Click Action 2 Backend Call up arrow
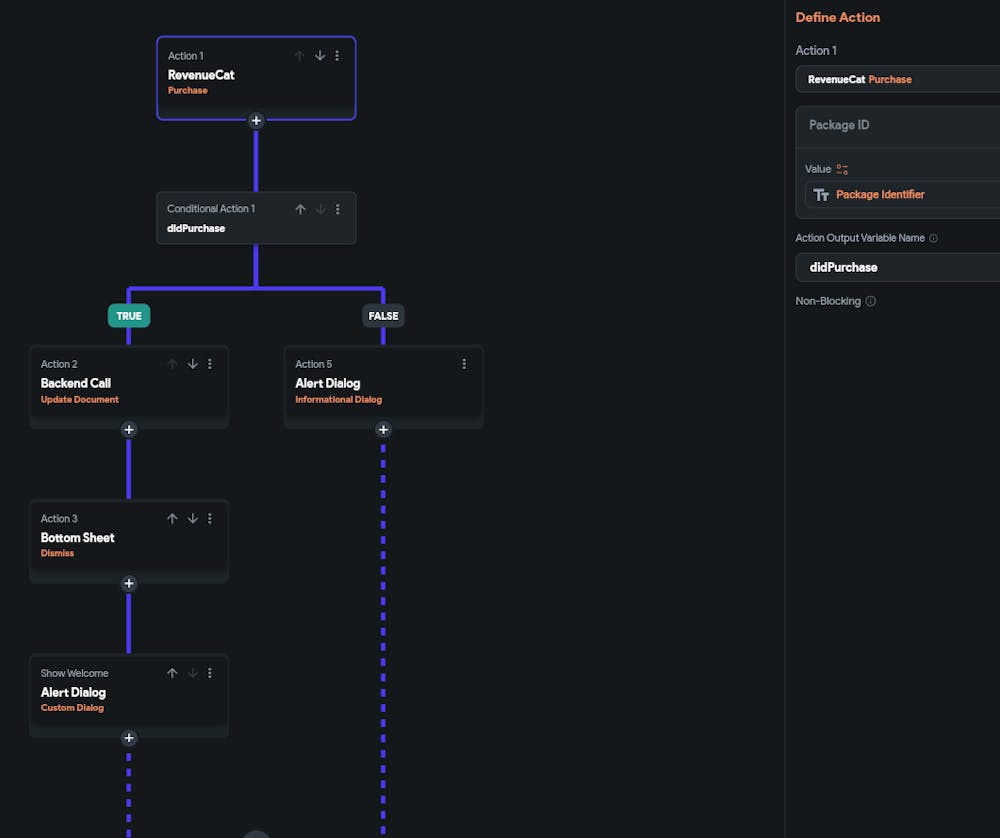 click(x=172, y=364)
